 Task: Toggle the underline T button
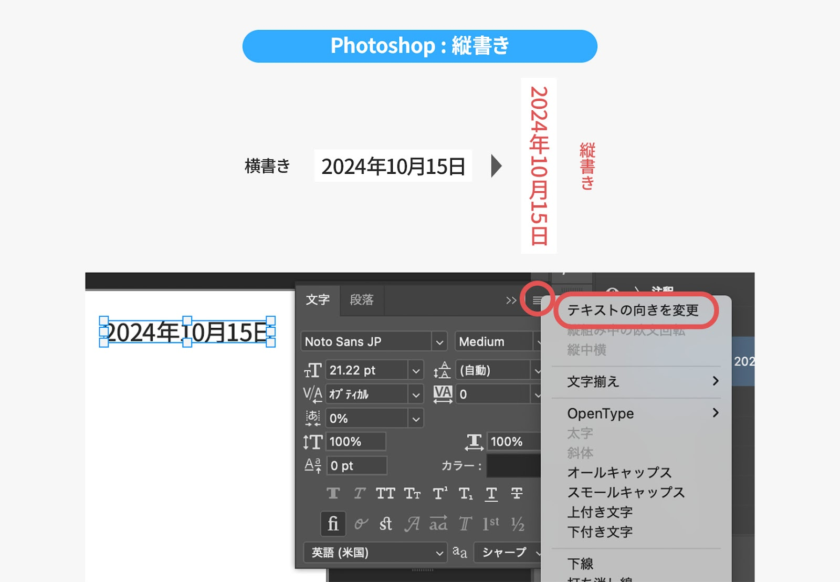pos(491,494)
